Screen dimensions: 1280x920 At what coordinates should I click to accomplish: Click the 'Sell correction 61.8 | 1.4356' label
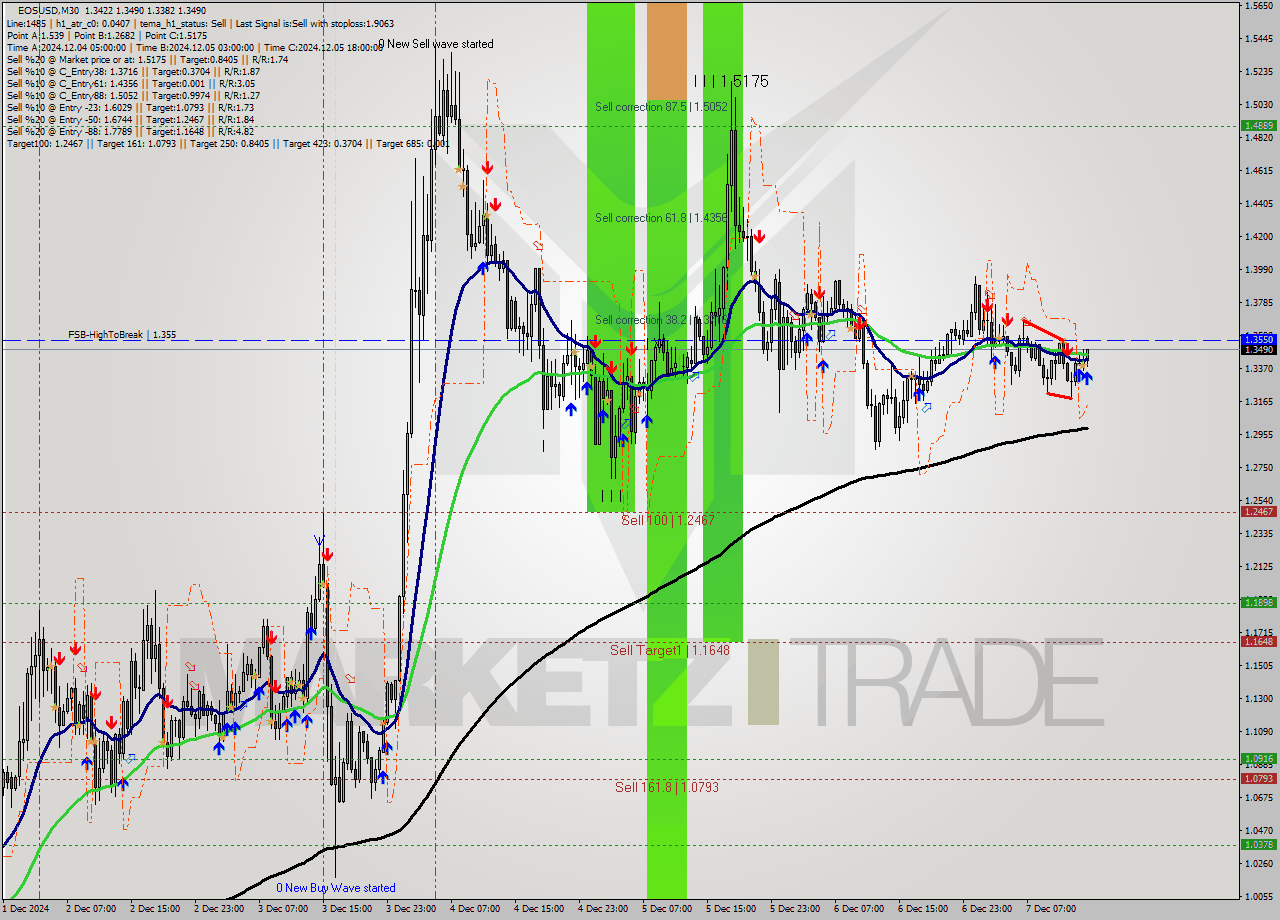pyautogui.click(x=661, y=218)
